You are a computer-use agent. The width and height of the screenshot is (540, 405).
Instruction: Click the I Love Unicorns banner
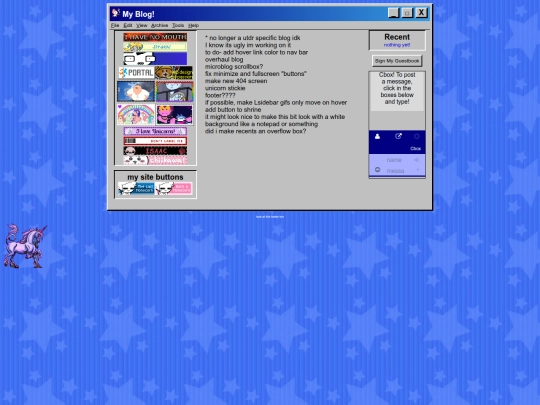tap(155, 131)
